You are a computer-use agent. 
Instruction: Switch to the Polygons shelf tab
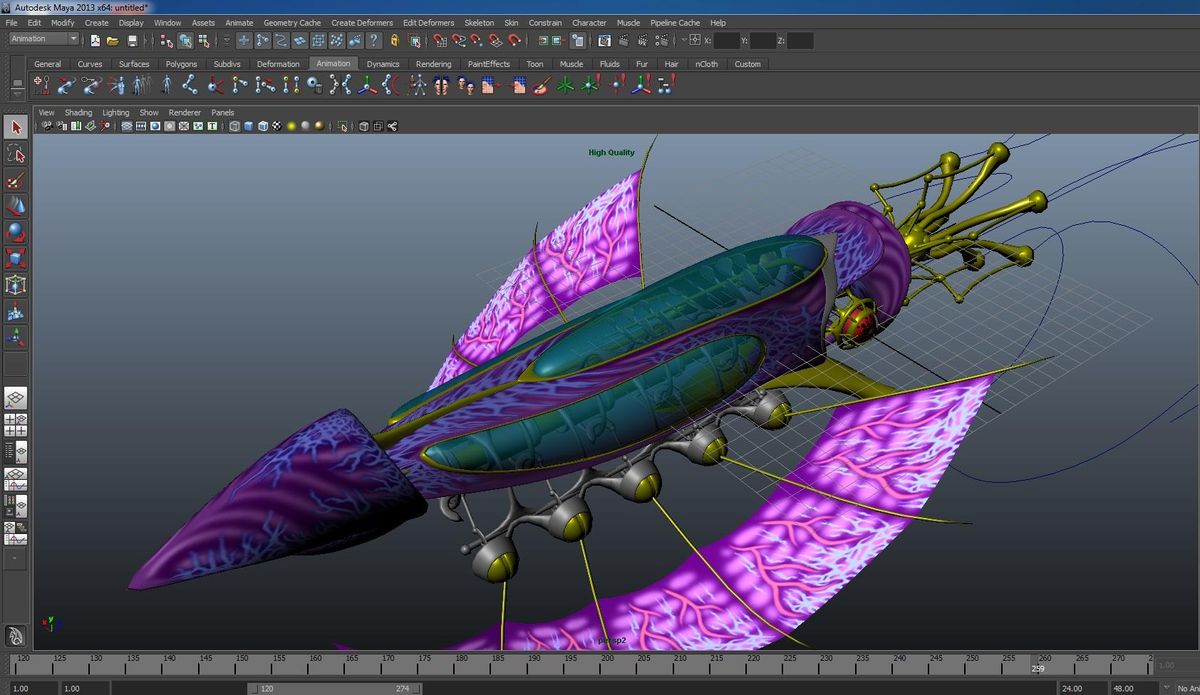[181, 63]
